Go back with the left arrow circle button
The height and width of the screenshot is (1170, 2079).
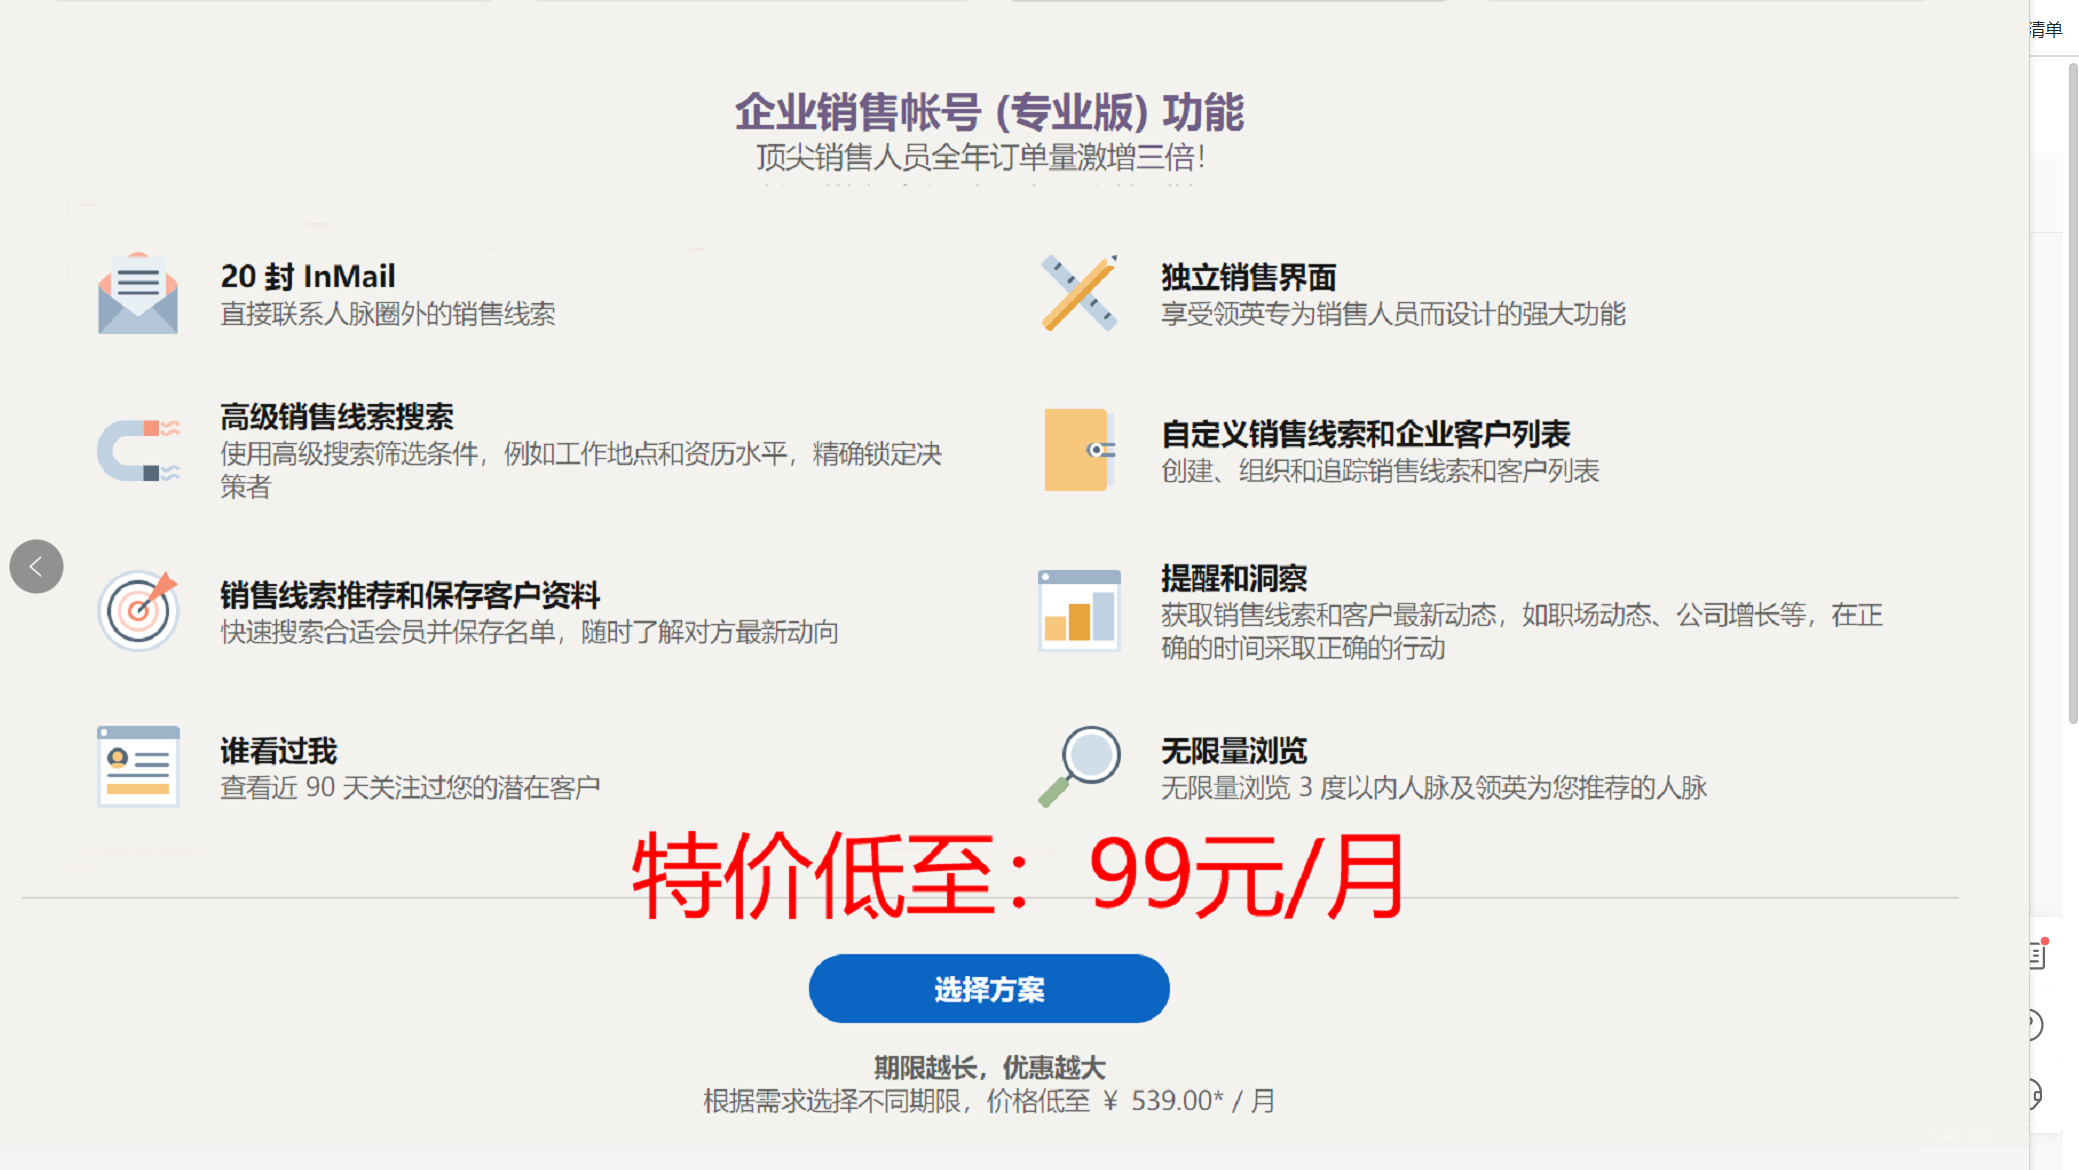36,567
